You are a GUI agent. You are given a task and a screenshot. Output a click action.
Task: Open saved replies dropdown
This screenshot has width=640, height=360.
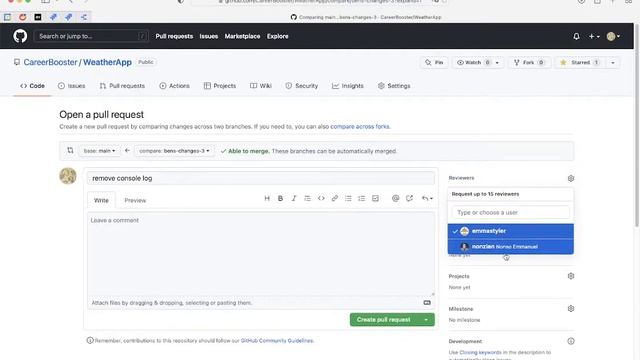point(427,198)
